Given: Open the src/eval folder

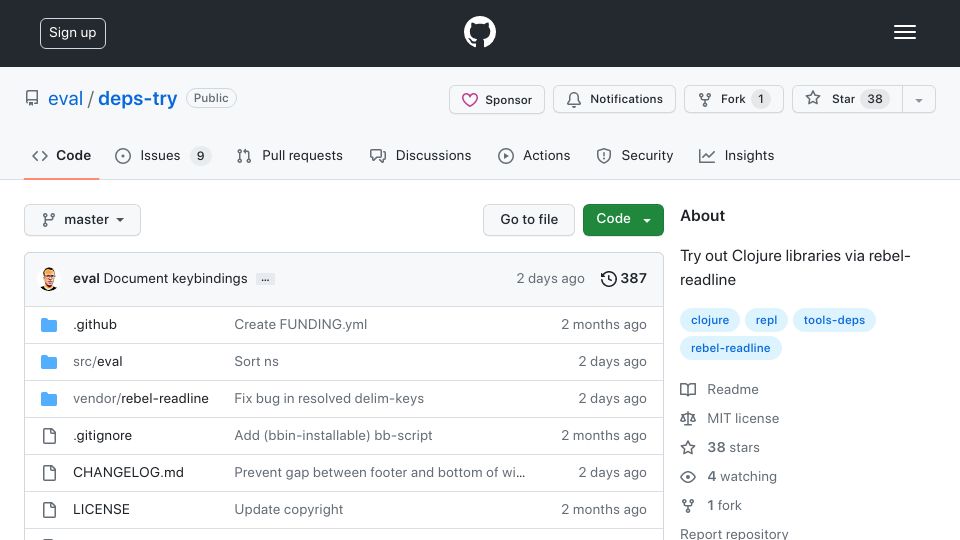Looking at the screenshot, I should [x=98, y=361].
